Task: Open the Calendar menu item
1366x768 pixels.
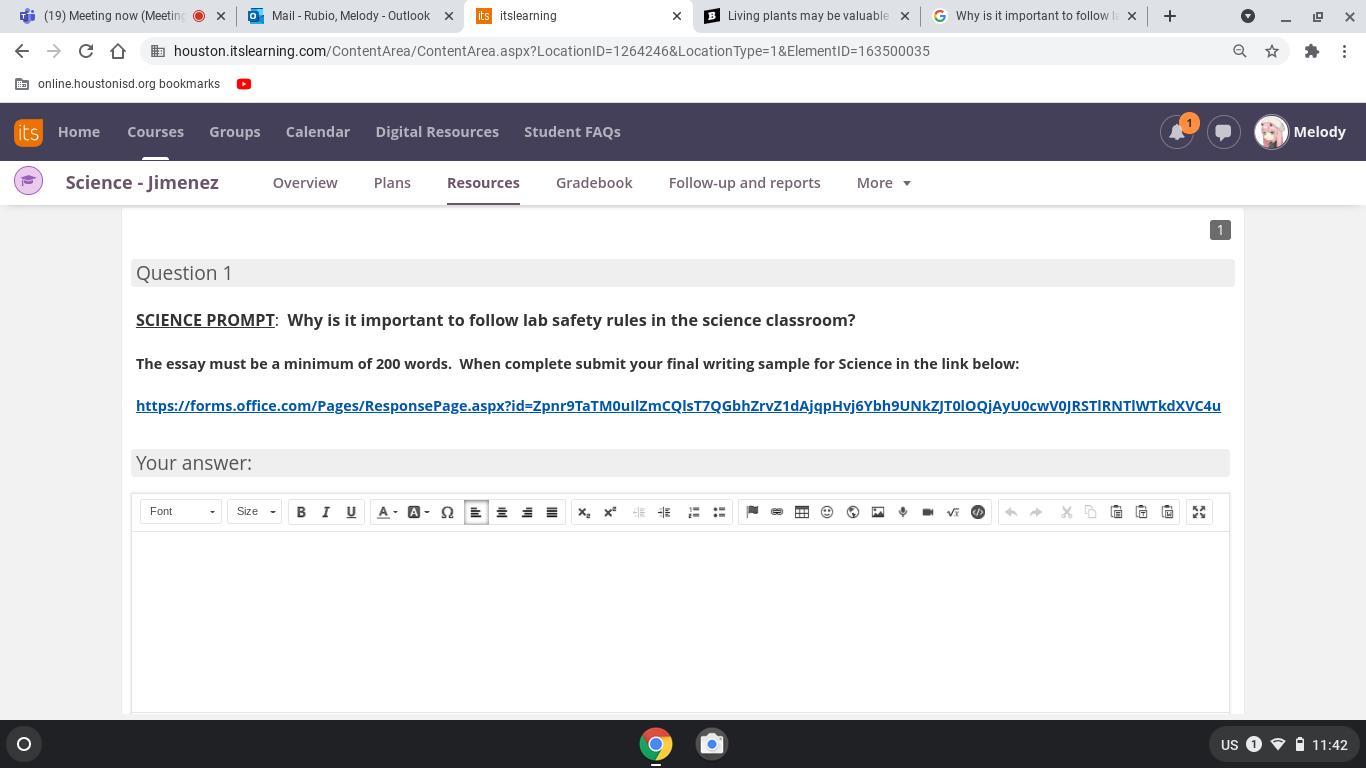Action: coord(317,132)
